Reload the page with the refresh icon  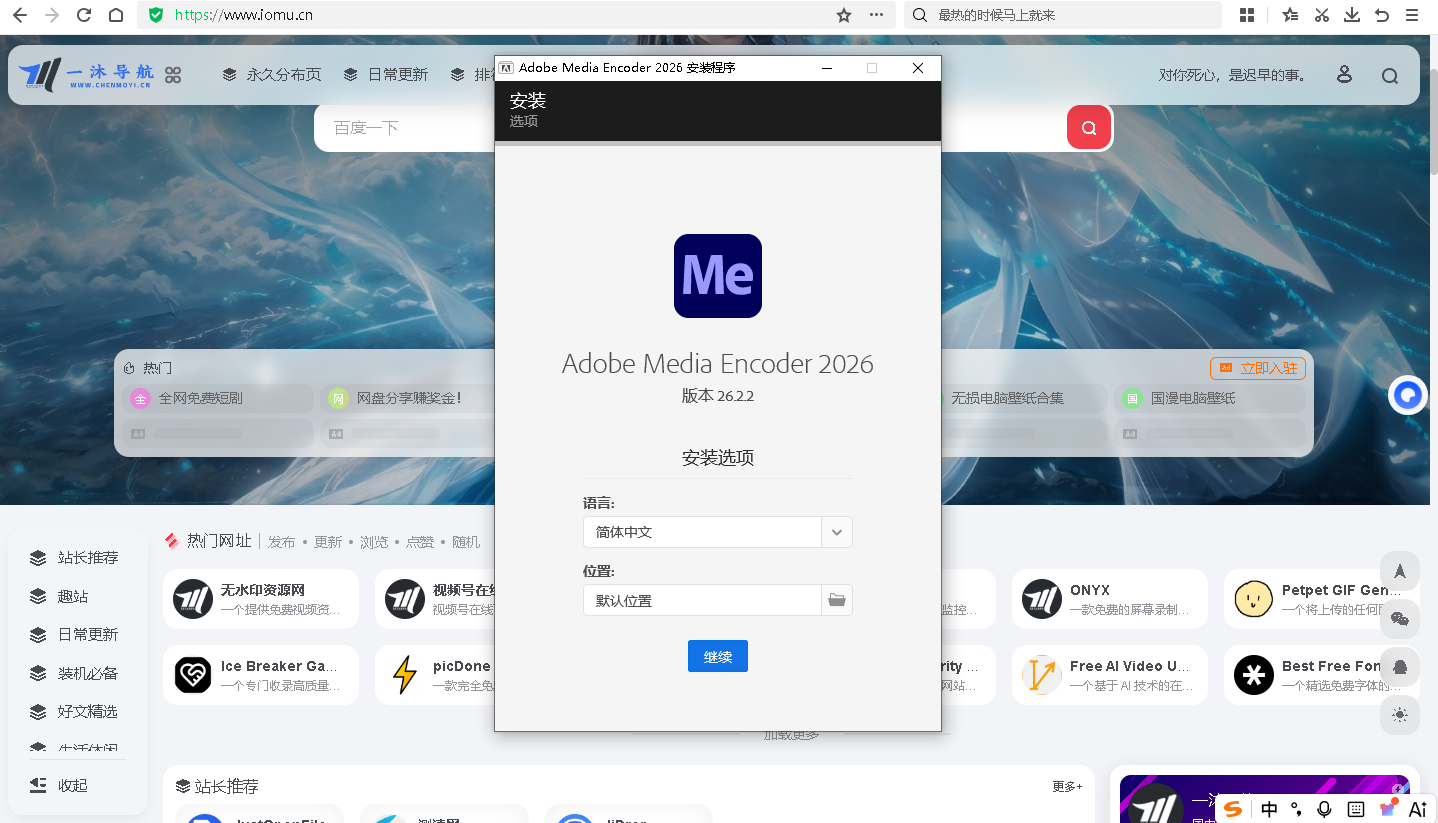click(84, 15)
